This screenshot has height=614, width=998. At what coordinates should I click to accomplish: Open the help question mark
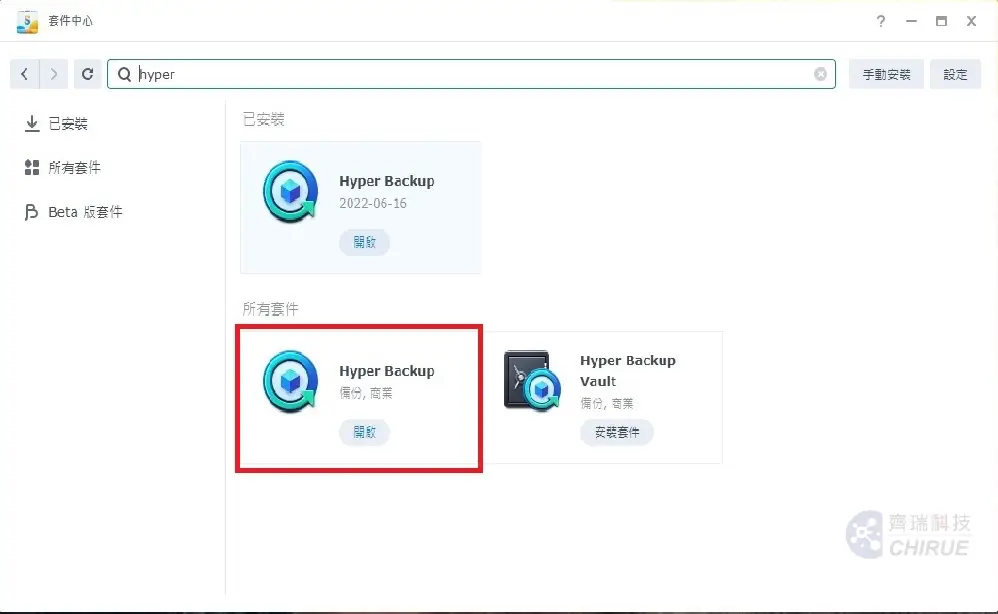coord(881,21)
